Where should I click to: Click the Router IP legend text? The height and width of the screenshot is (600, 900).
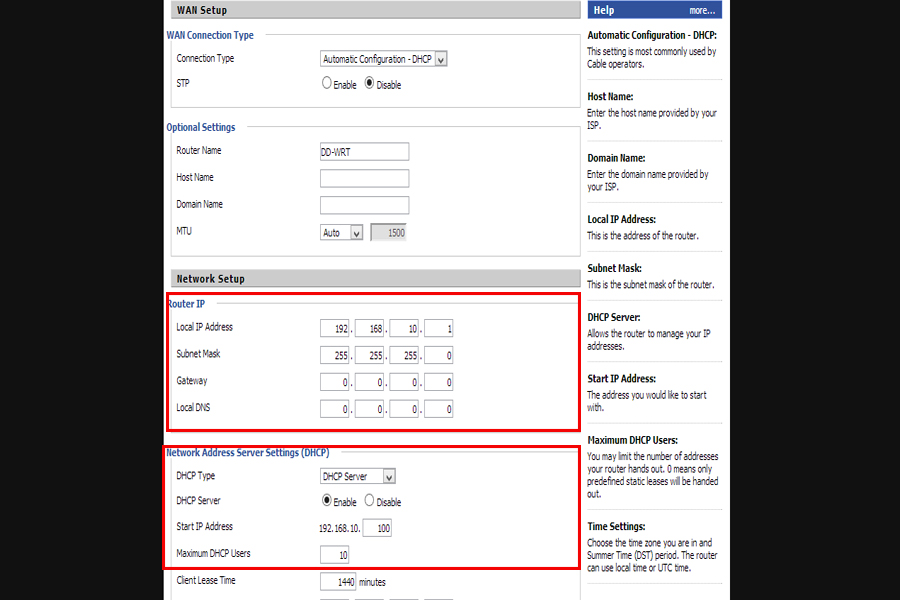[186, 304]
